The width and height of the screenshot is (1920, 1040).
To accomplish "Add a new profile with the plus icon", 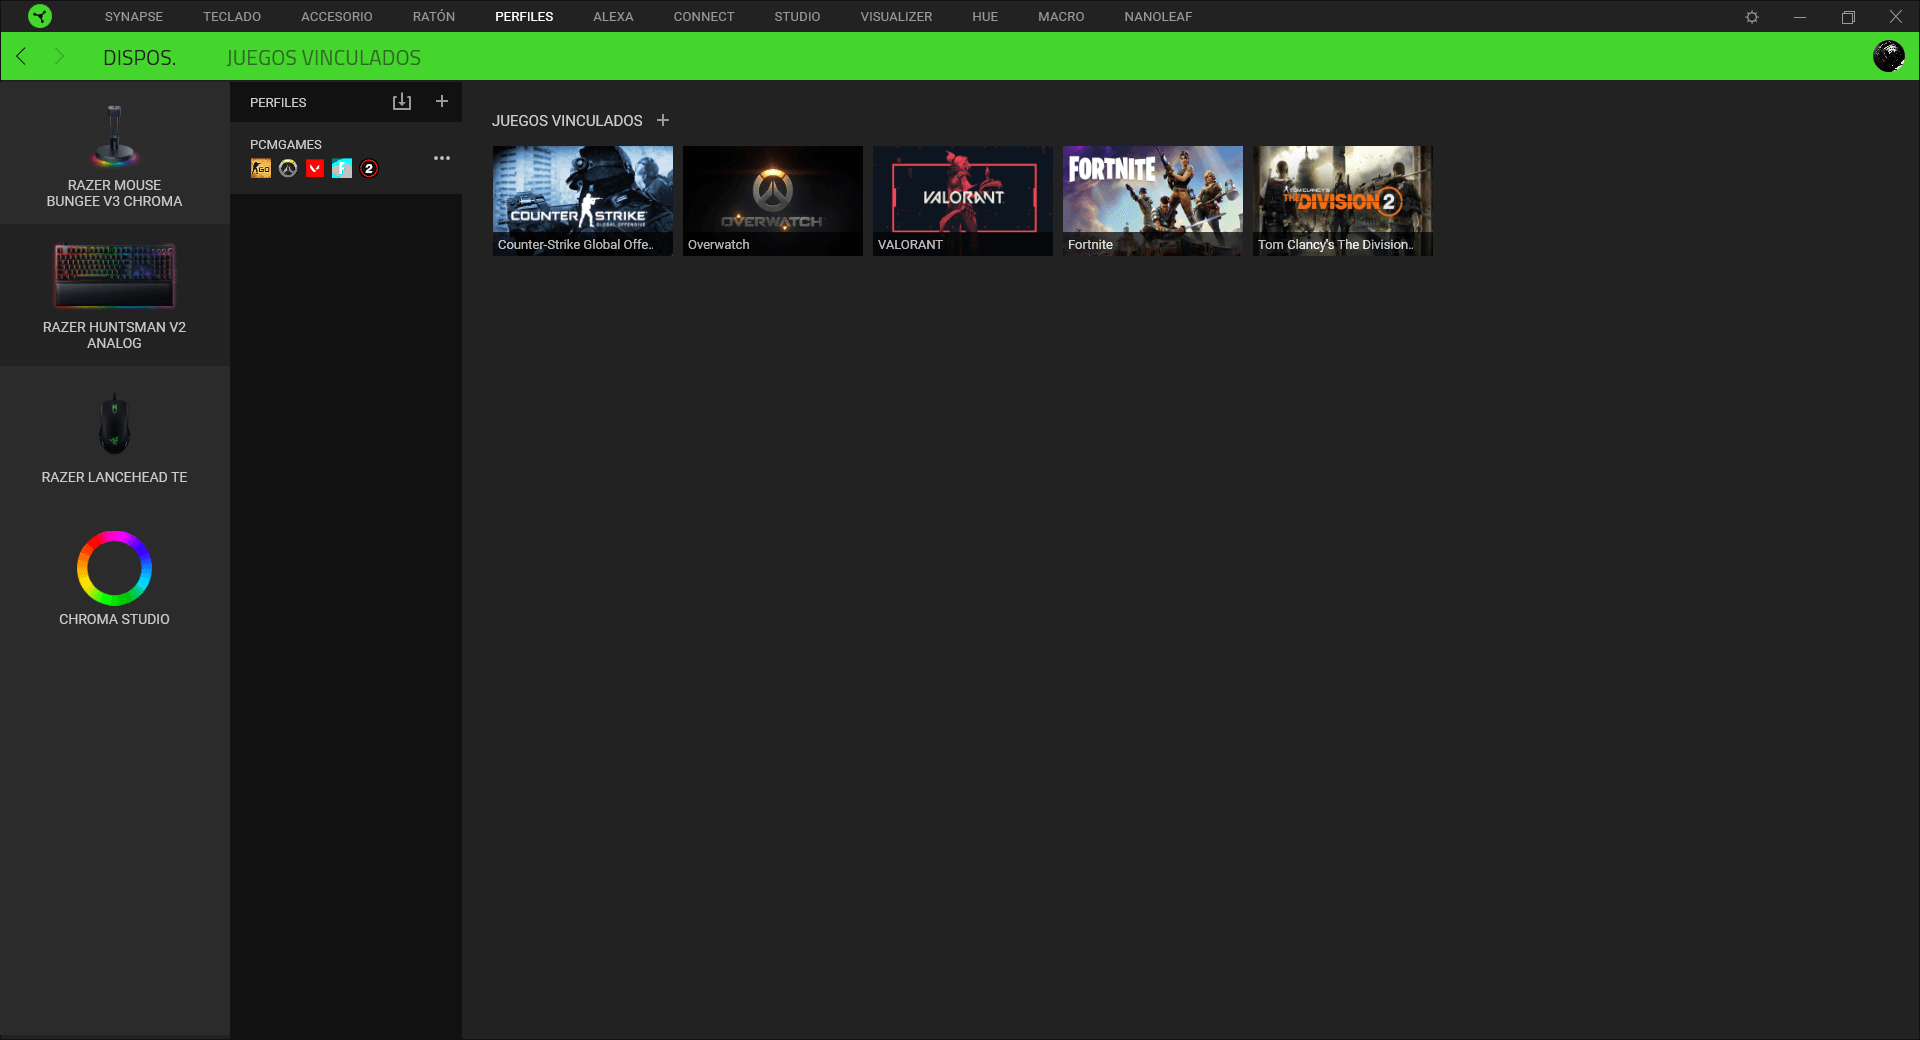I will 442,101.
